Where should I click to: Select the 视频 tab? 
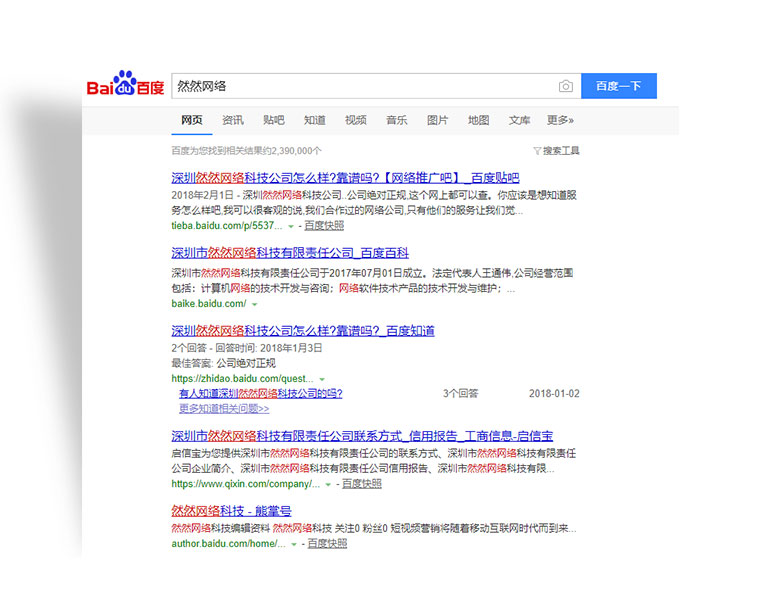tap(356, 120)
